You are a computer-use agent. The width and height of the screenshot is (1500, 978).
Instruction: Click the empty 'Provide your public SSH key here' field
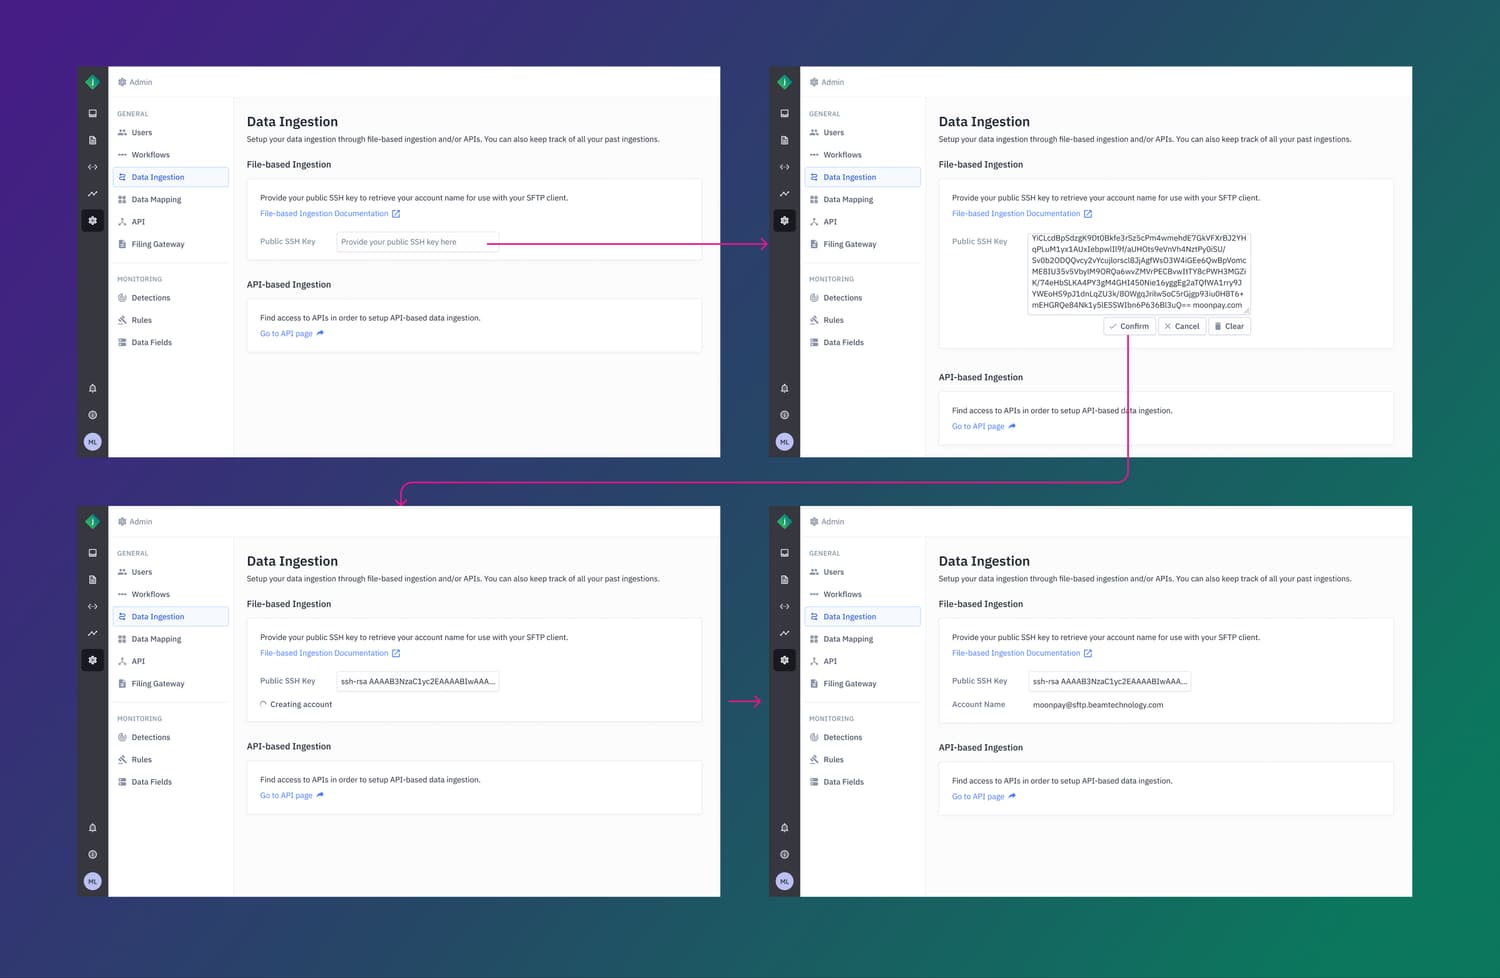click(417, 242)
